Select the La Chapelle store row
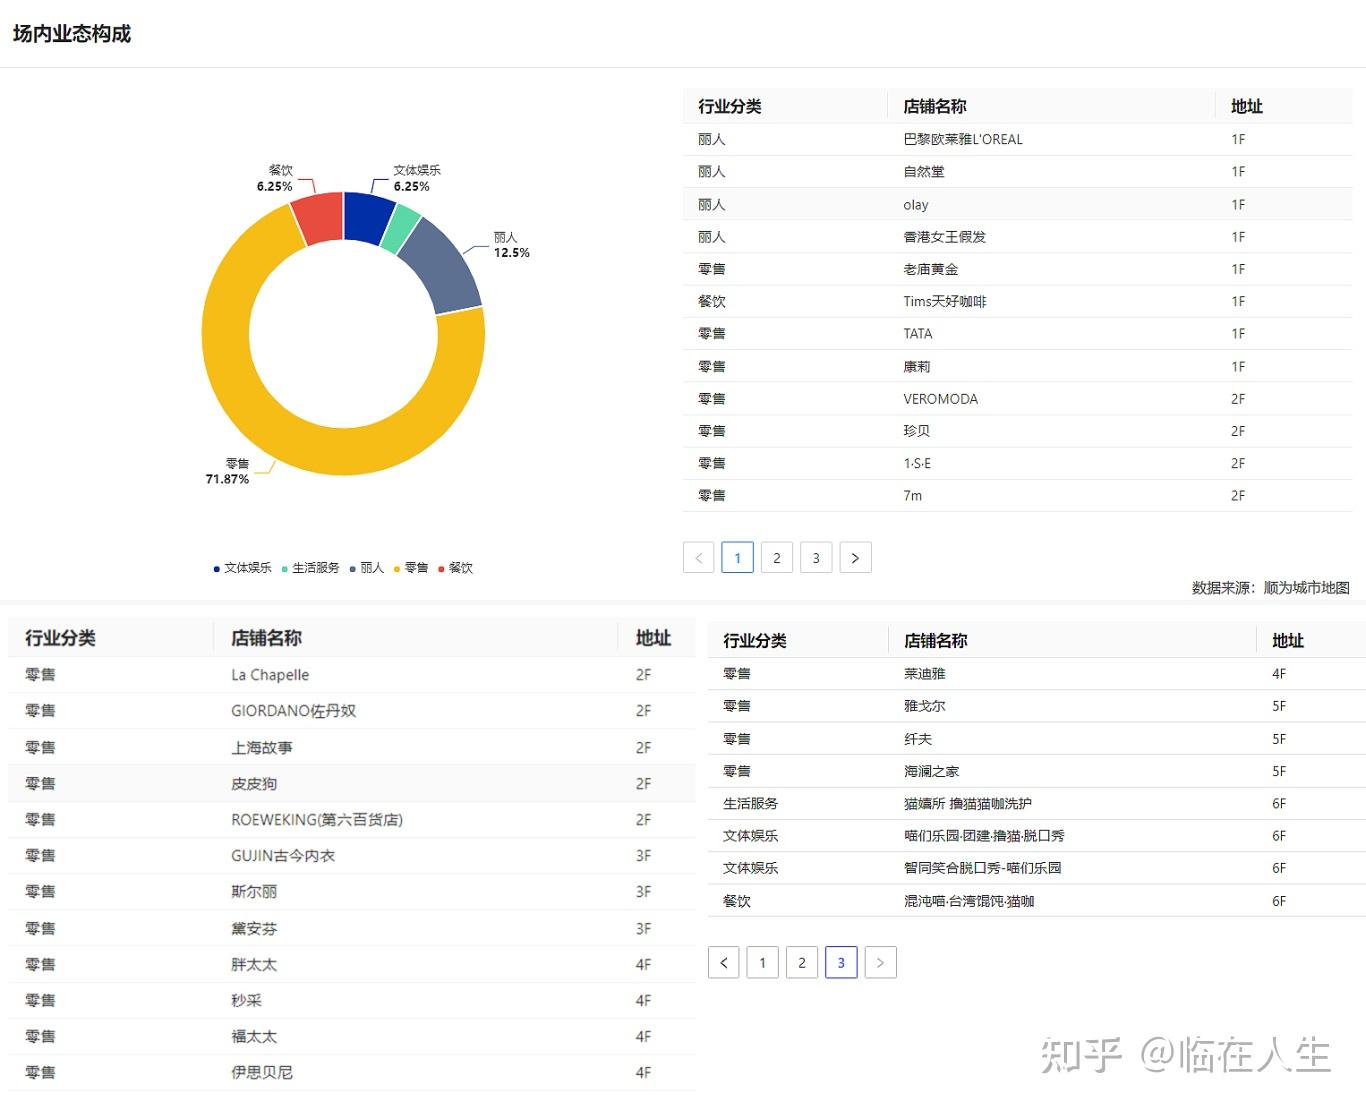The width and height of the screenshot is (1366, 1110). tap(352, 675)
